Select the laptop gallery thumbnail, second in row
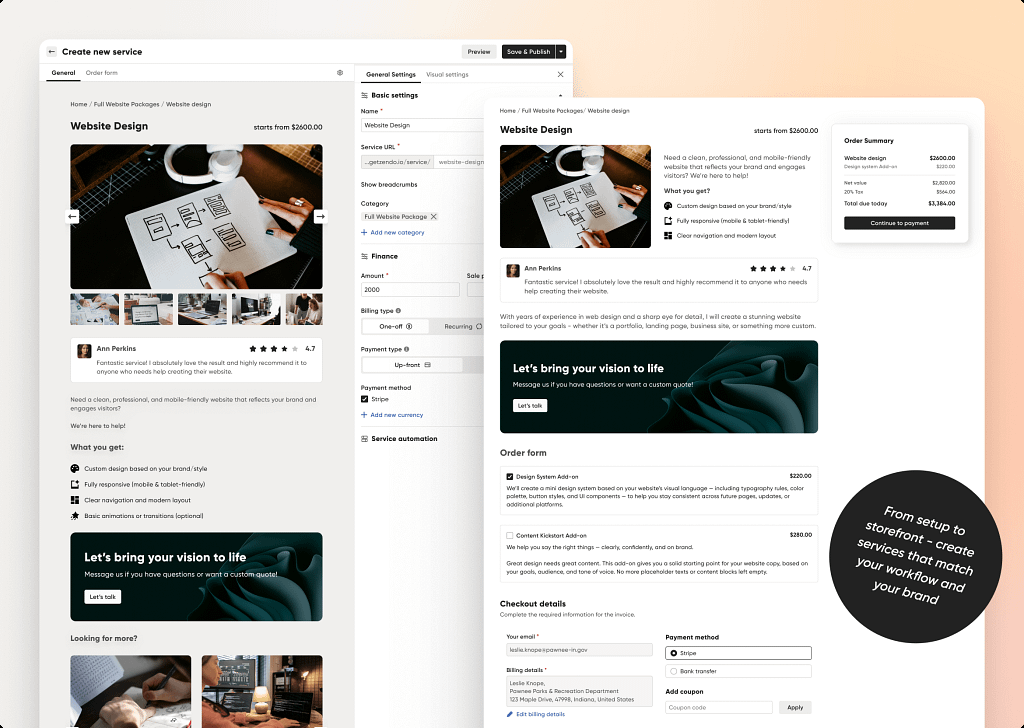1024x728 pixels. [149, 309]
